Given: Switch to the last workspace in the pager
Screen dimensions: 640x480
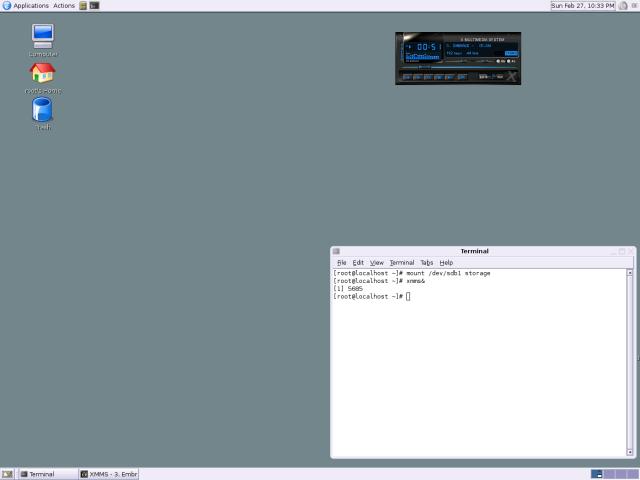Looking at the screenshot, I should (x=633, y=474).
